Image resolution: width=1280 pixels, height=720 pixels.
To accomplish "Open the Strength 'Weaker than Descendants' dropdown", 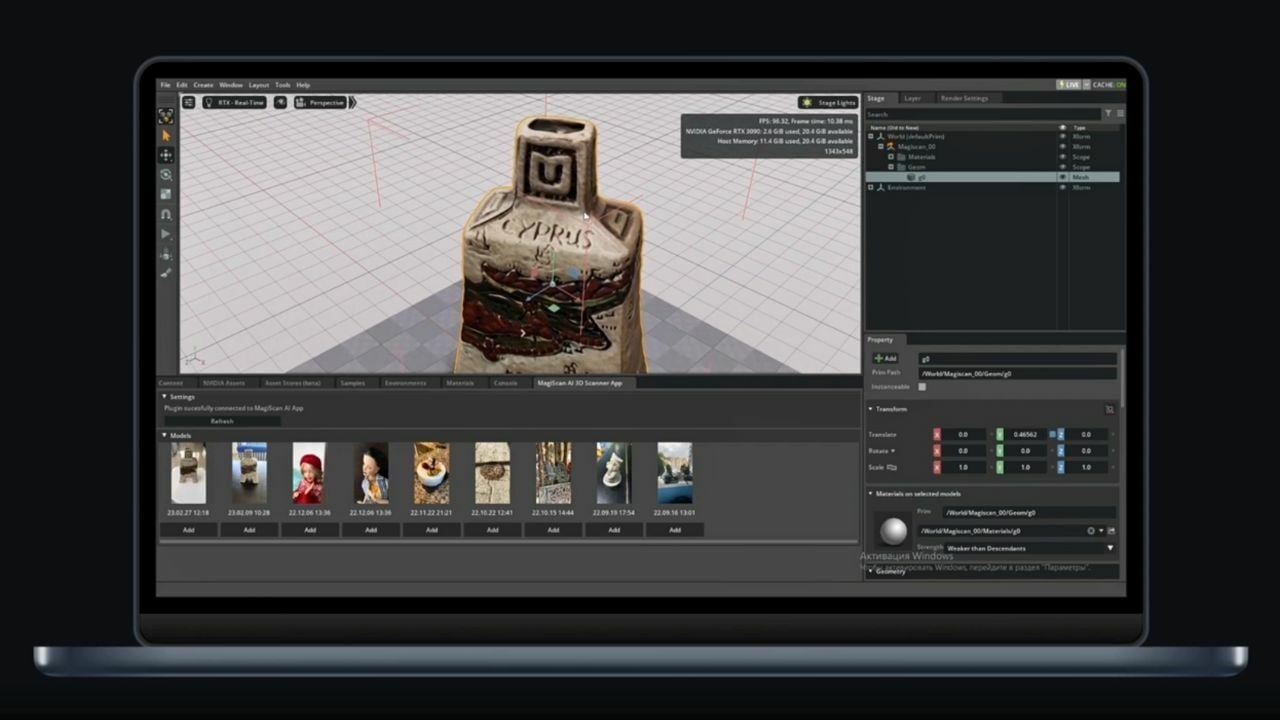I will pyautogui.click(x=1030, y=548).
